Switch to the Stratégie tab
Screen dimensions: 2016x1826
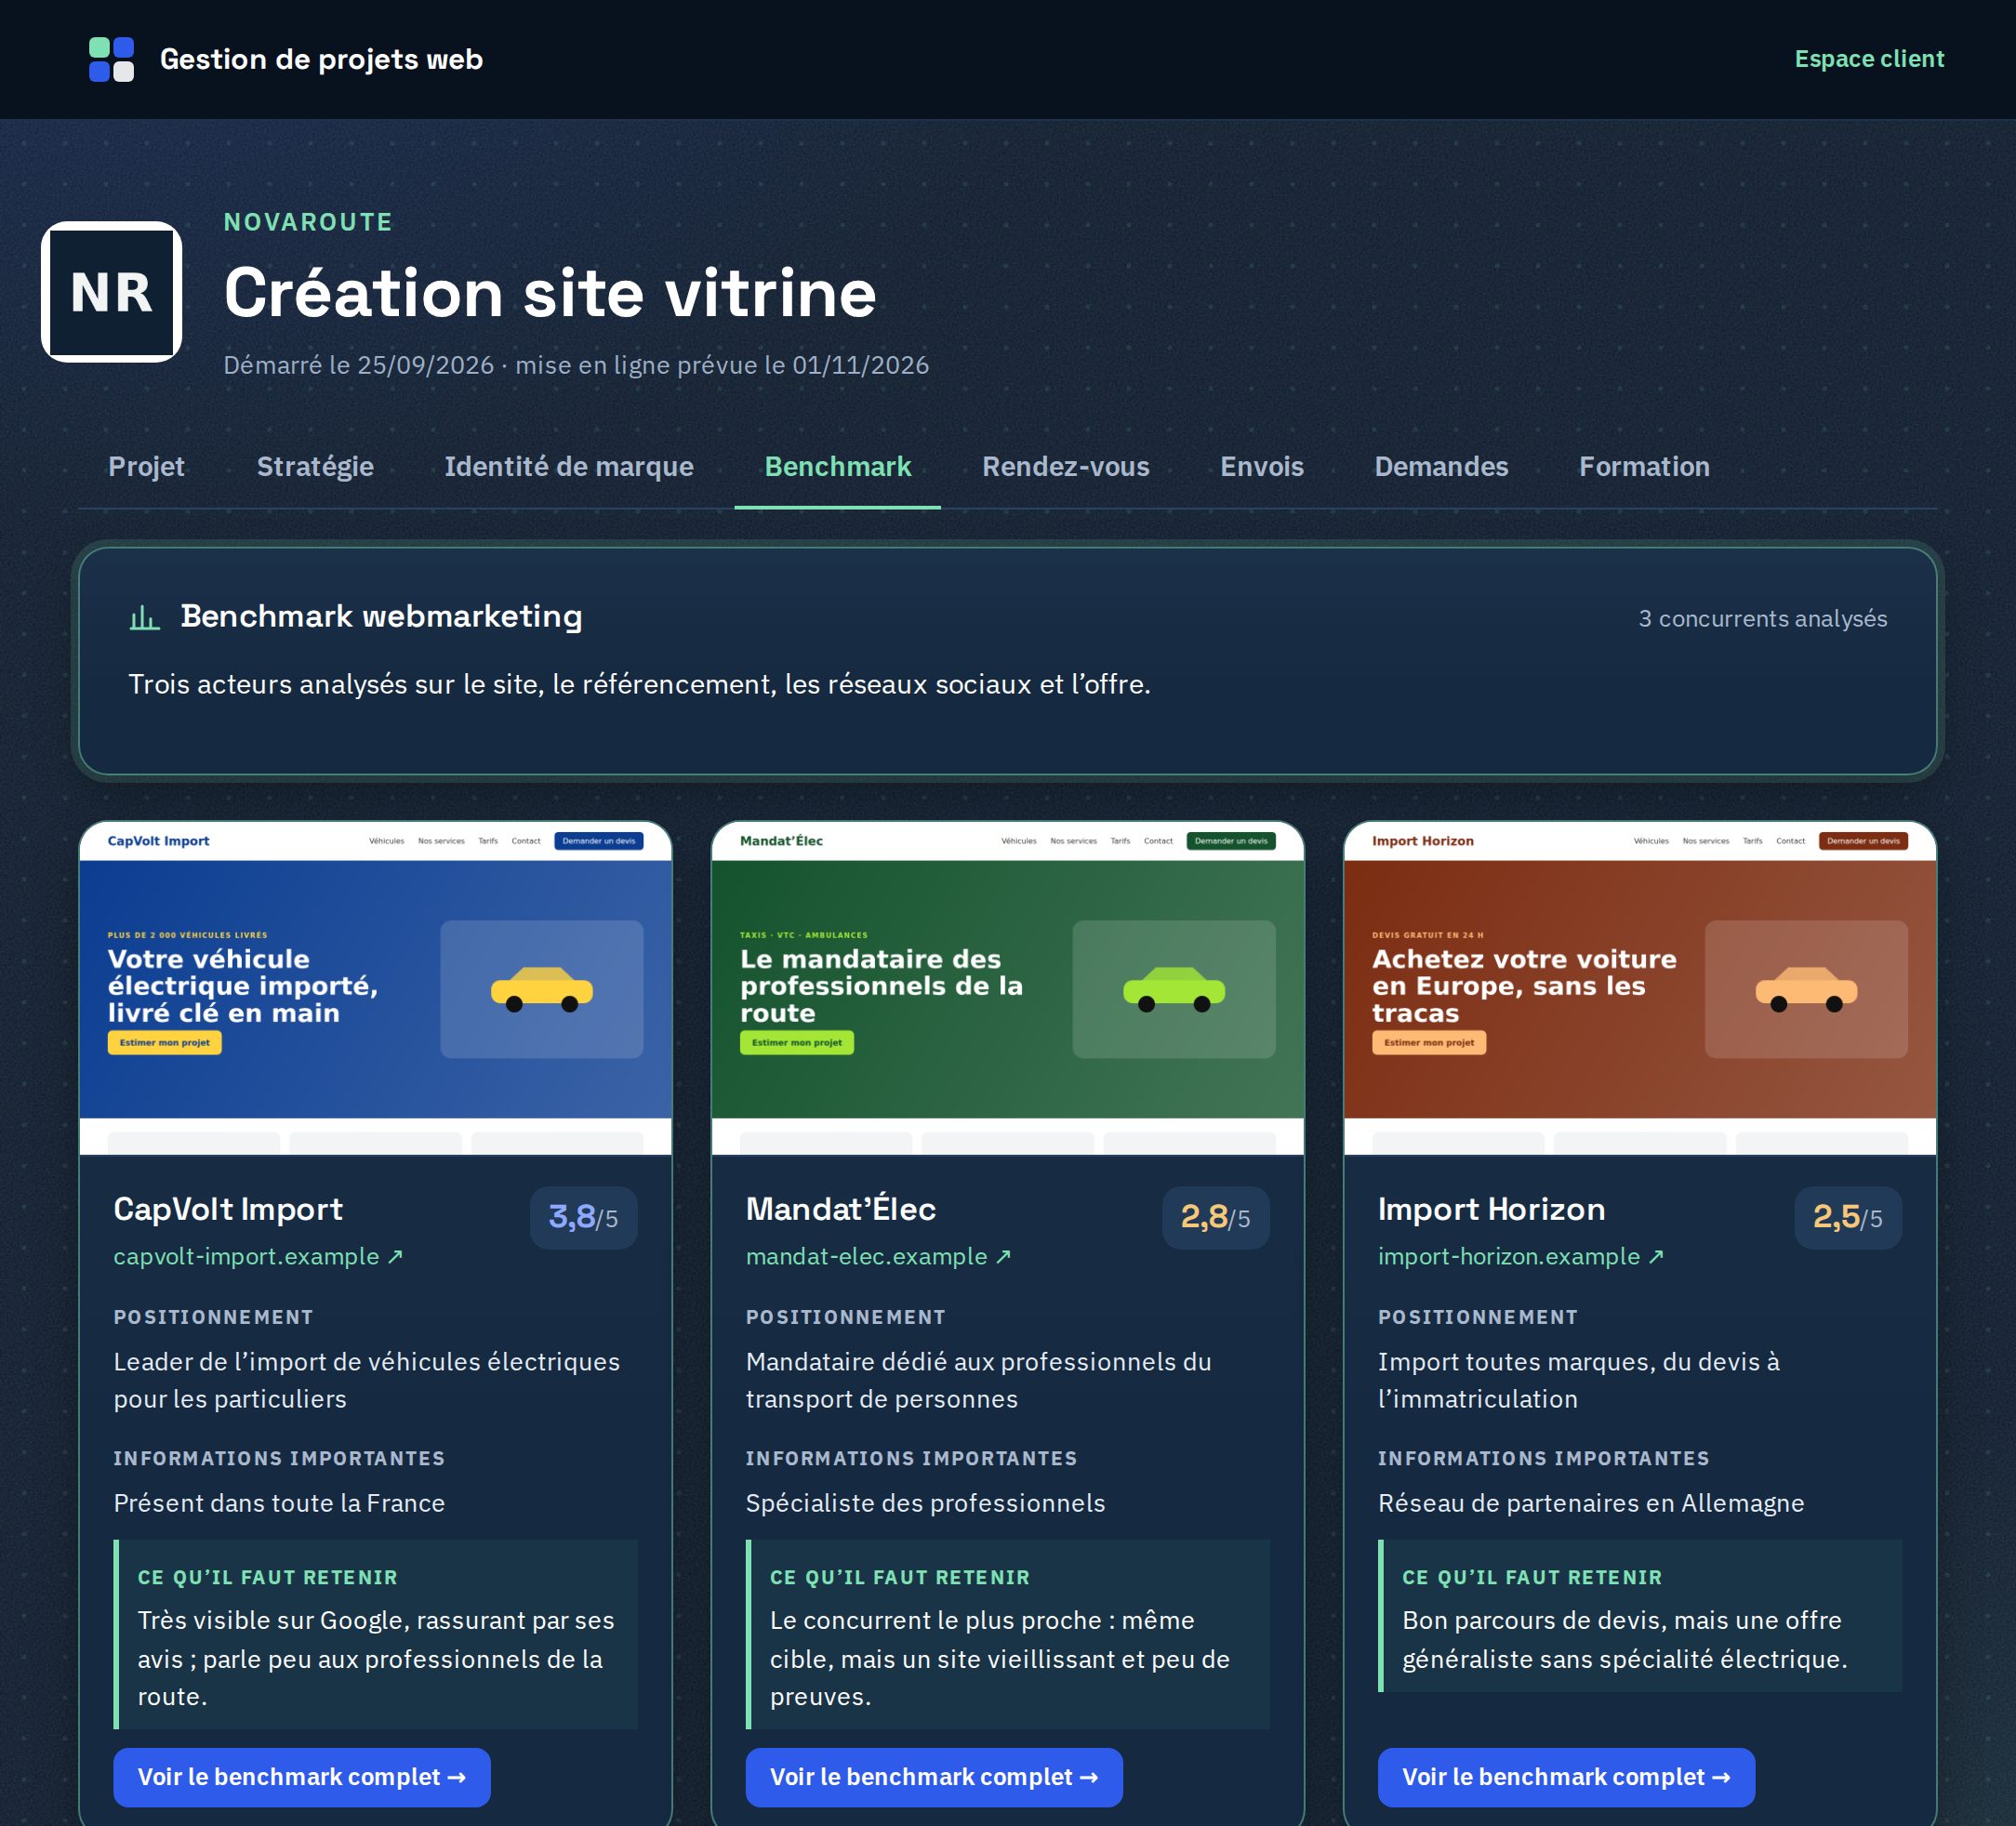315,466
